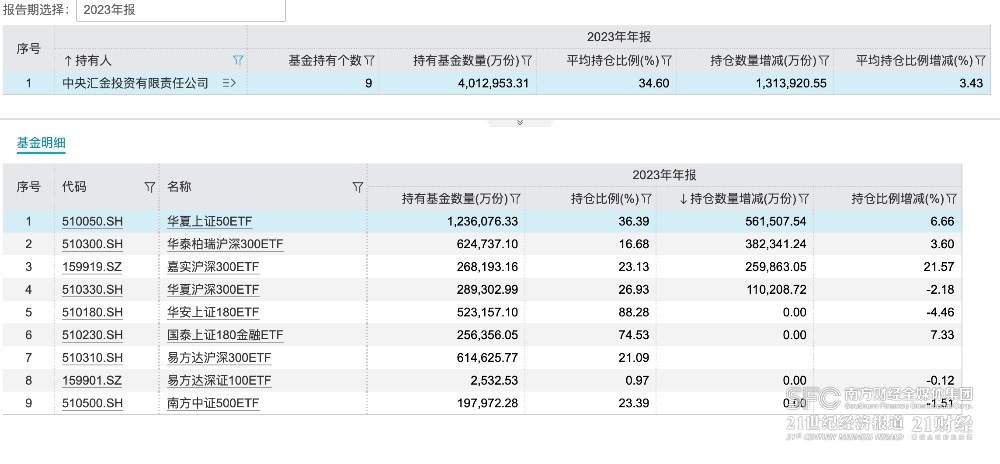Filter the 持仓比例(%) column
Image resolution: width=1000 pixels, height=464 pixels.
pos(646,199)
